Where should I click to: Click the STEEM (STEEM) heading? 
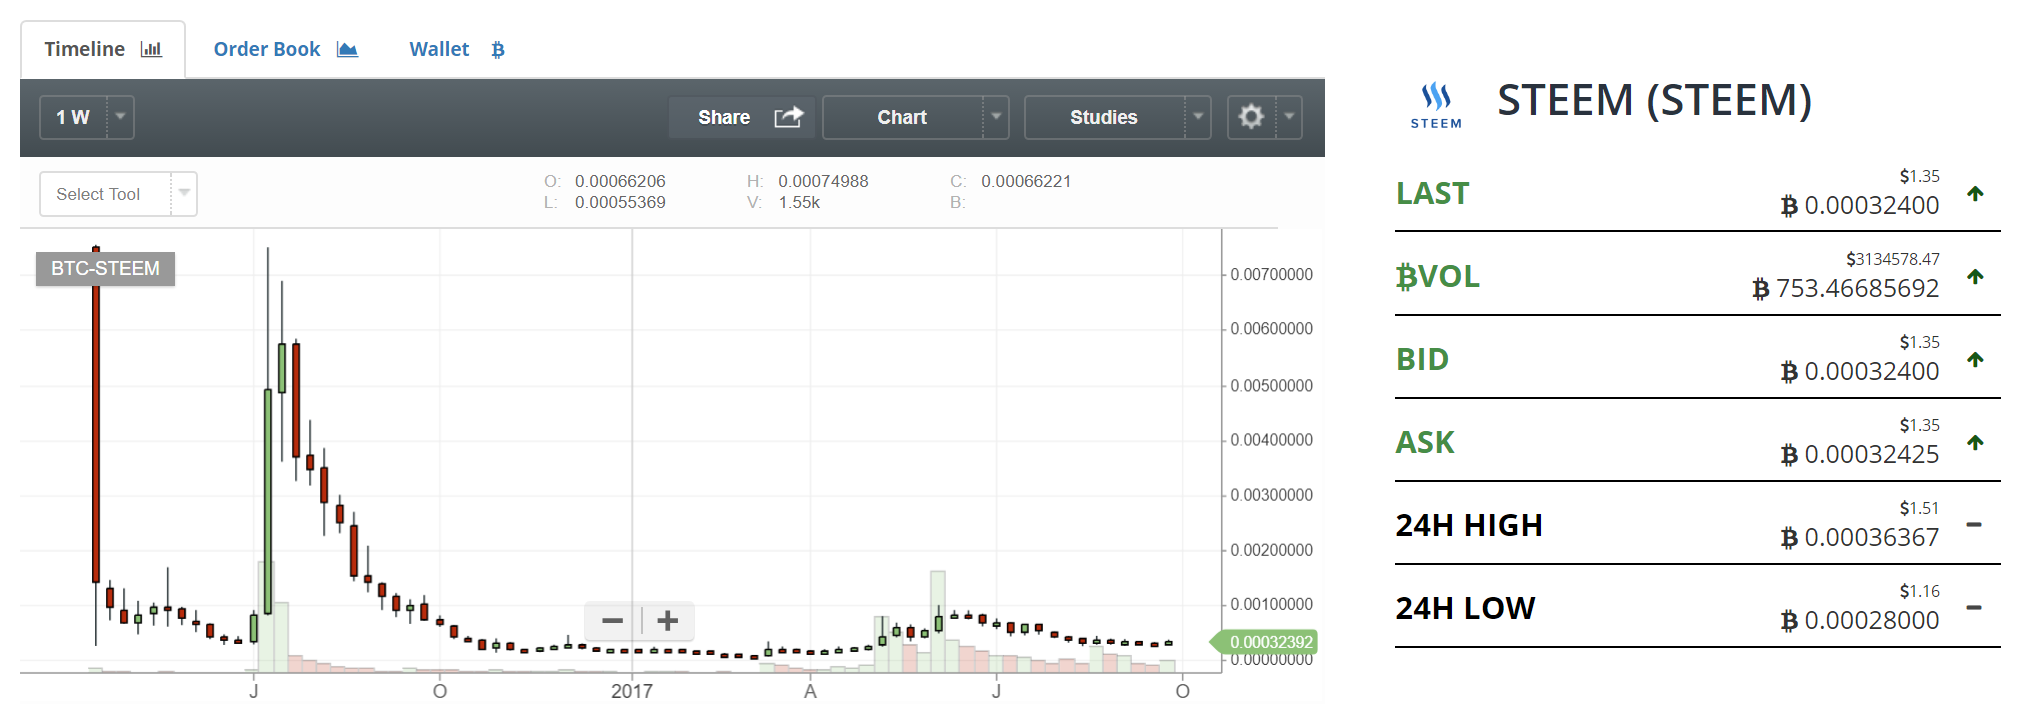[1654, 101]
